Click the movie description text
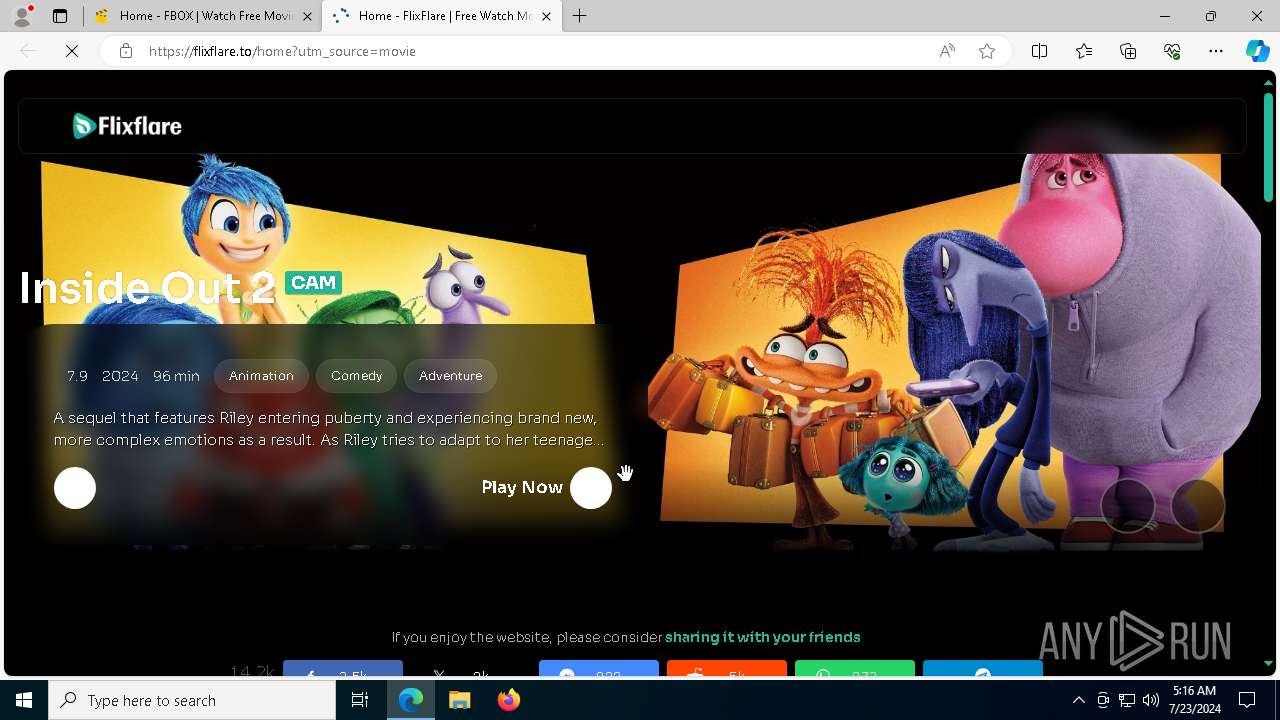Screen dimensions: 1280x720 point(329,429)
